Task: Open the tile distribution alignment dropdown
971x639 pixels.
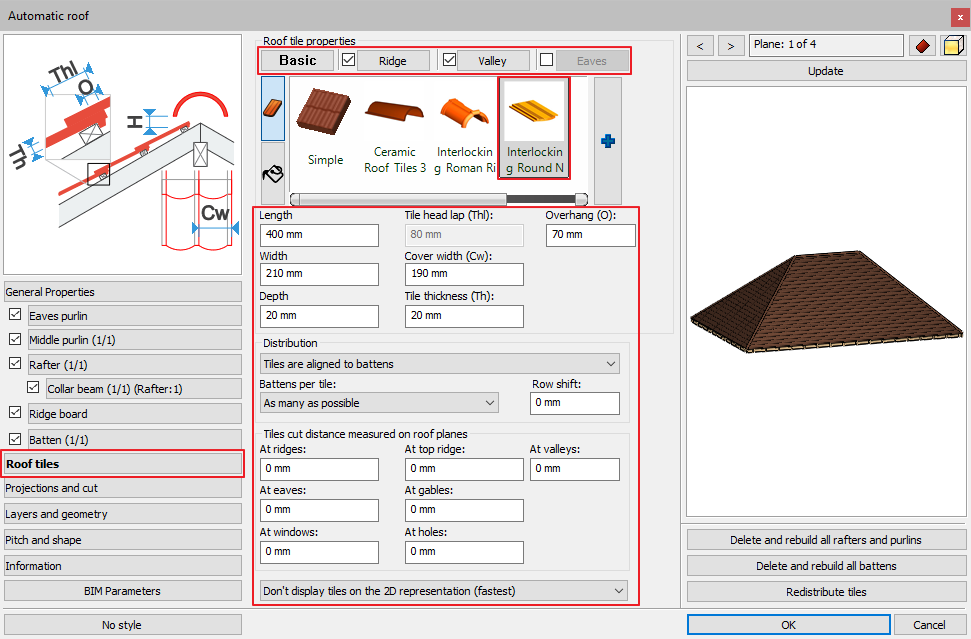Action: tap(440, 364)
